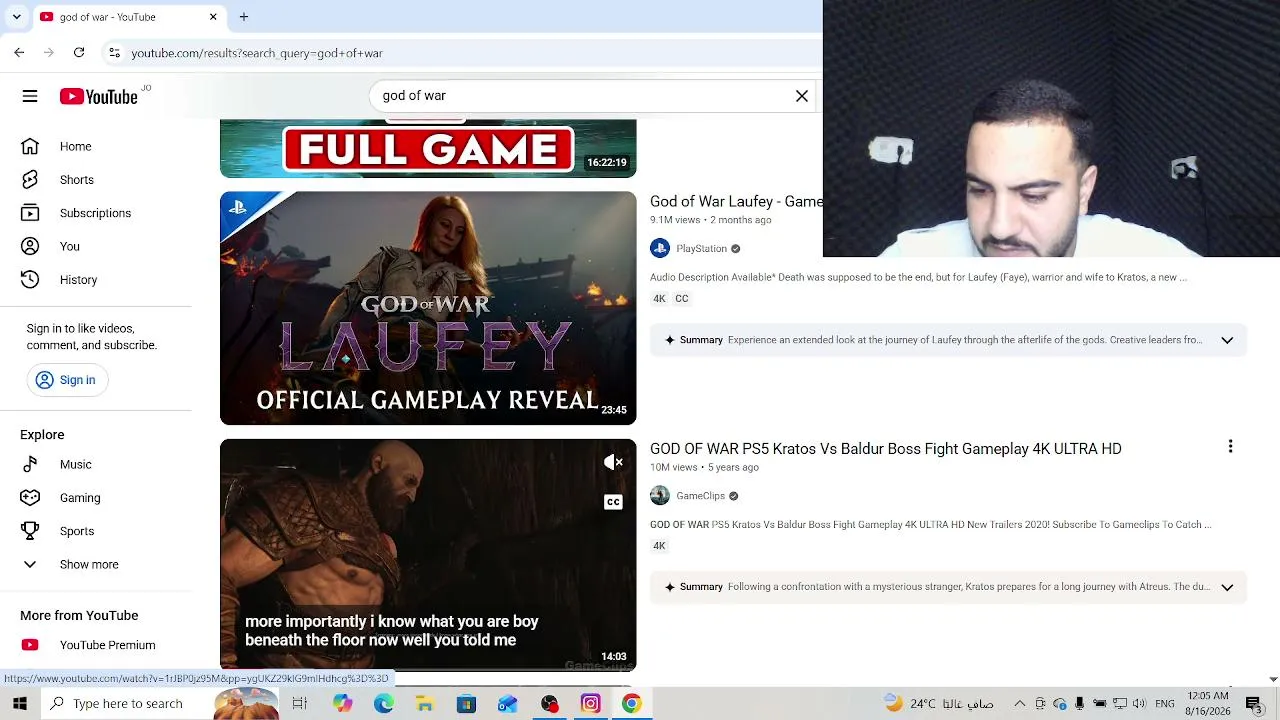Click the Home house icon
The width and height of the screenshot is (1280, 720).
click(x=30, y=146)
